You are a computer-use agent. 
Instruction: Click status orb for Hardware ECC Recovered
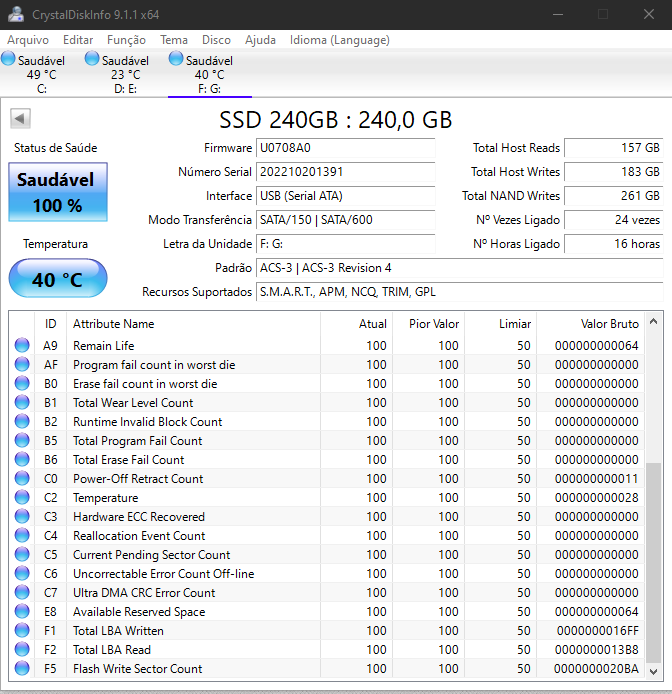22,517
